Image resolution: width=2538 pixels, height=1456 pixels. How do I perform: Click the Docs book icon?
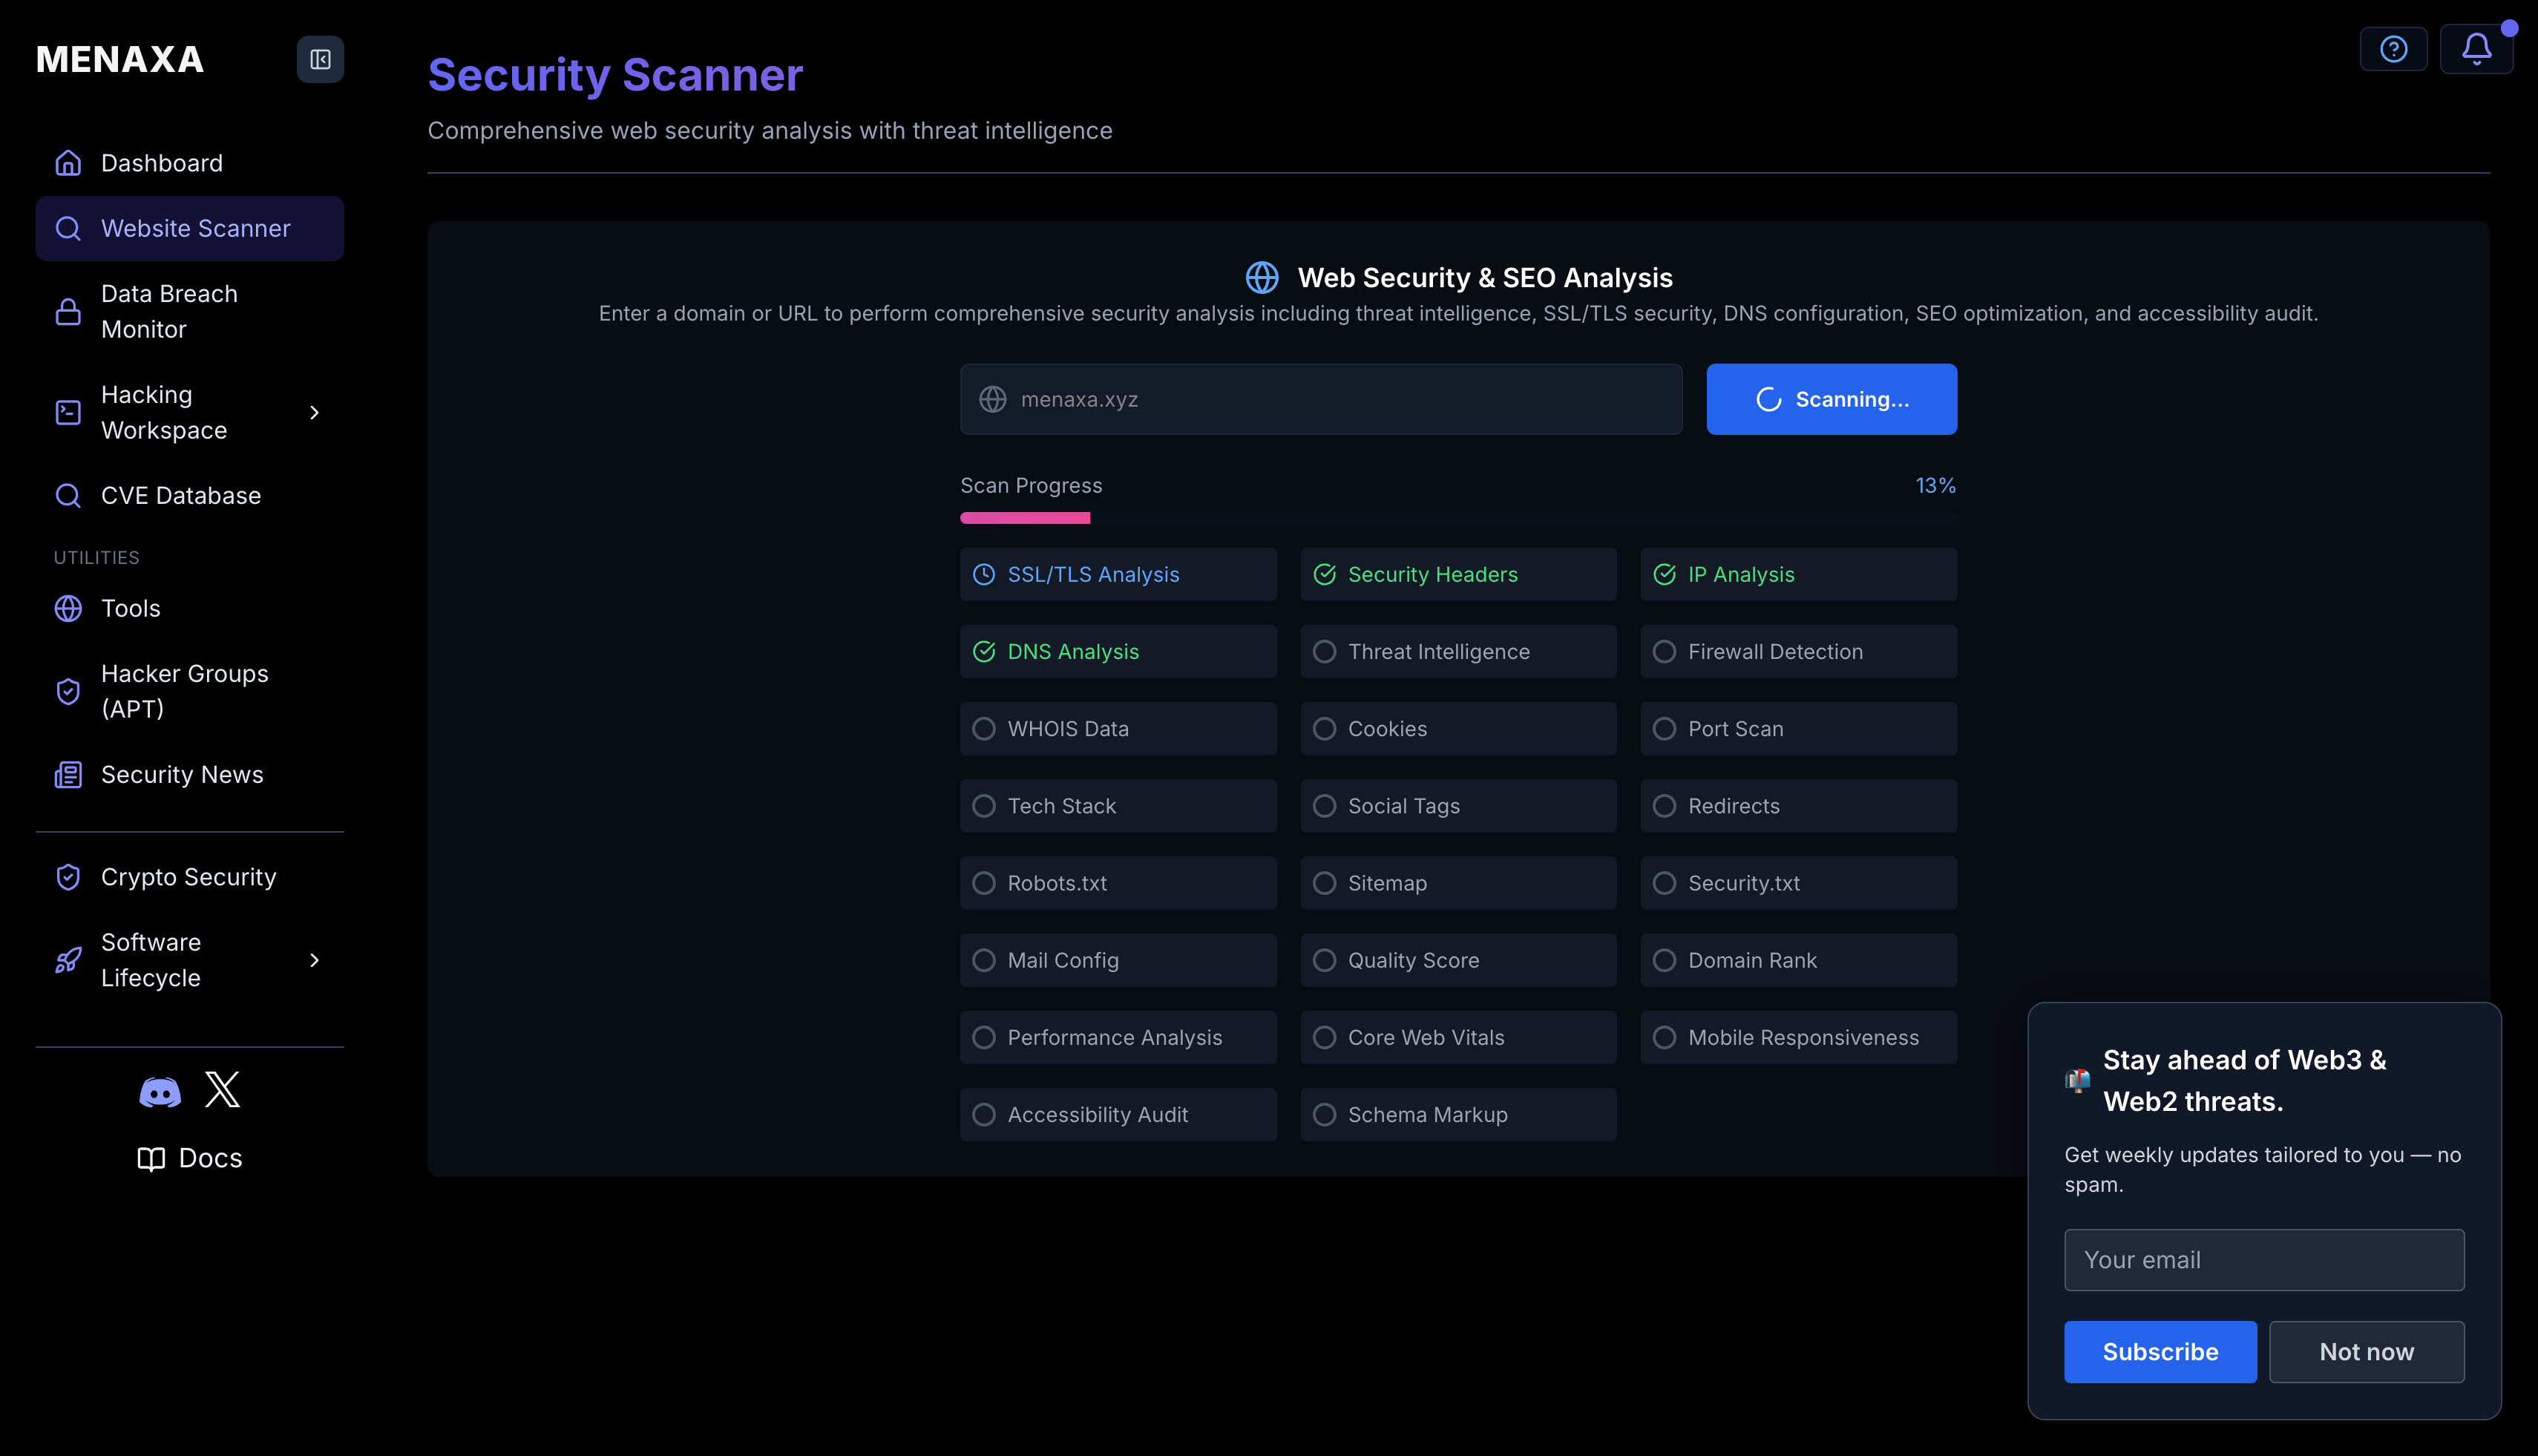pyautogui.click(x=151, y=1159)
